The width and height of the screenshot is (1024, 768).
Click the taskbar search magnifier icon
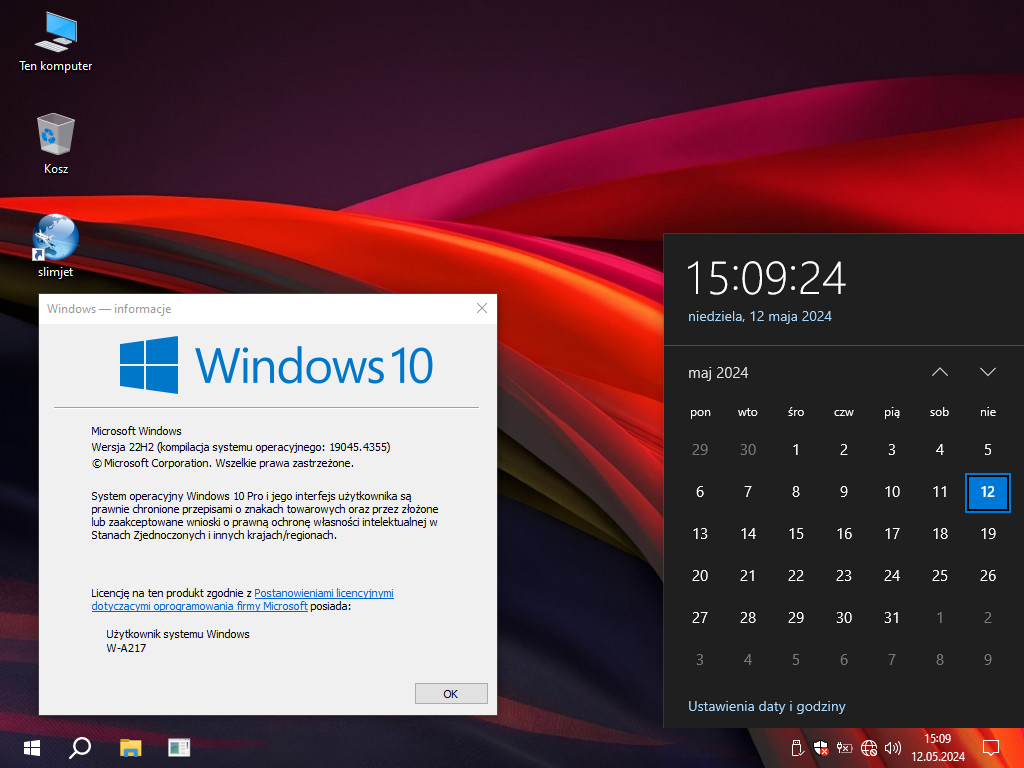tap(80, 747)
